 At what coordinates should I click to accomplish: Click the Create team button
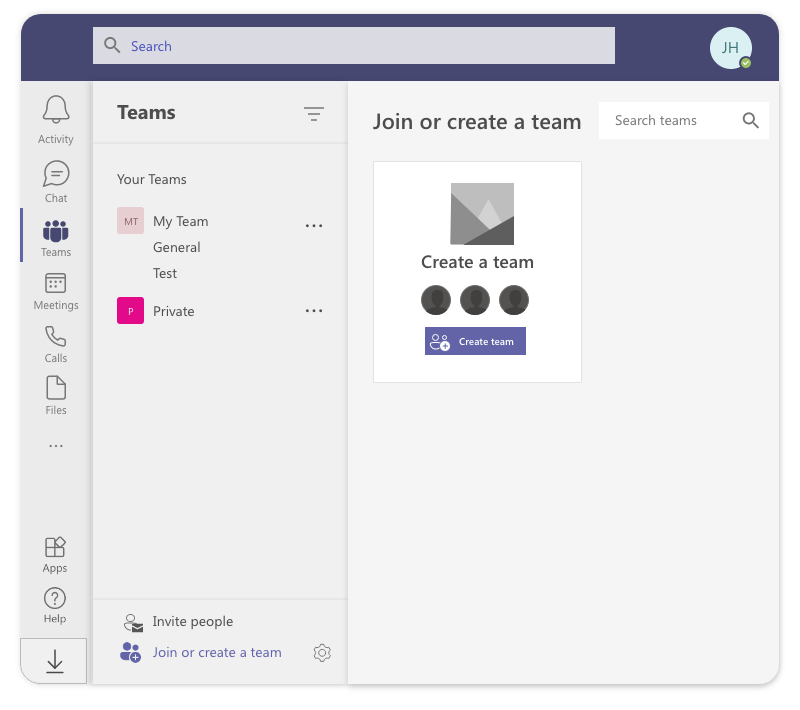click(x=476, y=341)
